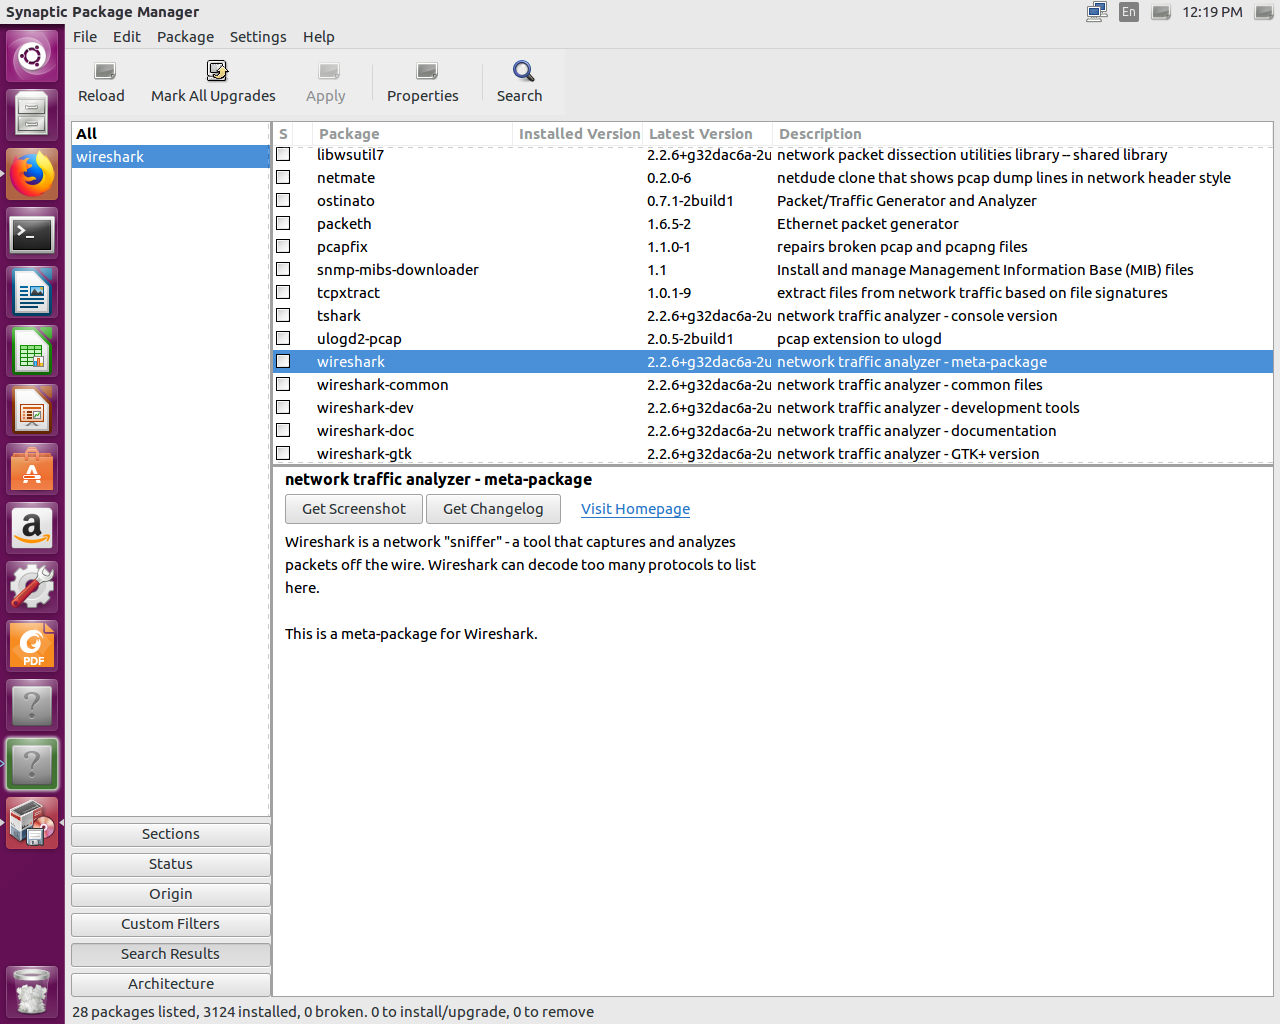Switch to the Sections filter view
Viewport: 1280px width, 1024px height.
pyautogui.click(x=170, y=834)
